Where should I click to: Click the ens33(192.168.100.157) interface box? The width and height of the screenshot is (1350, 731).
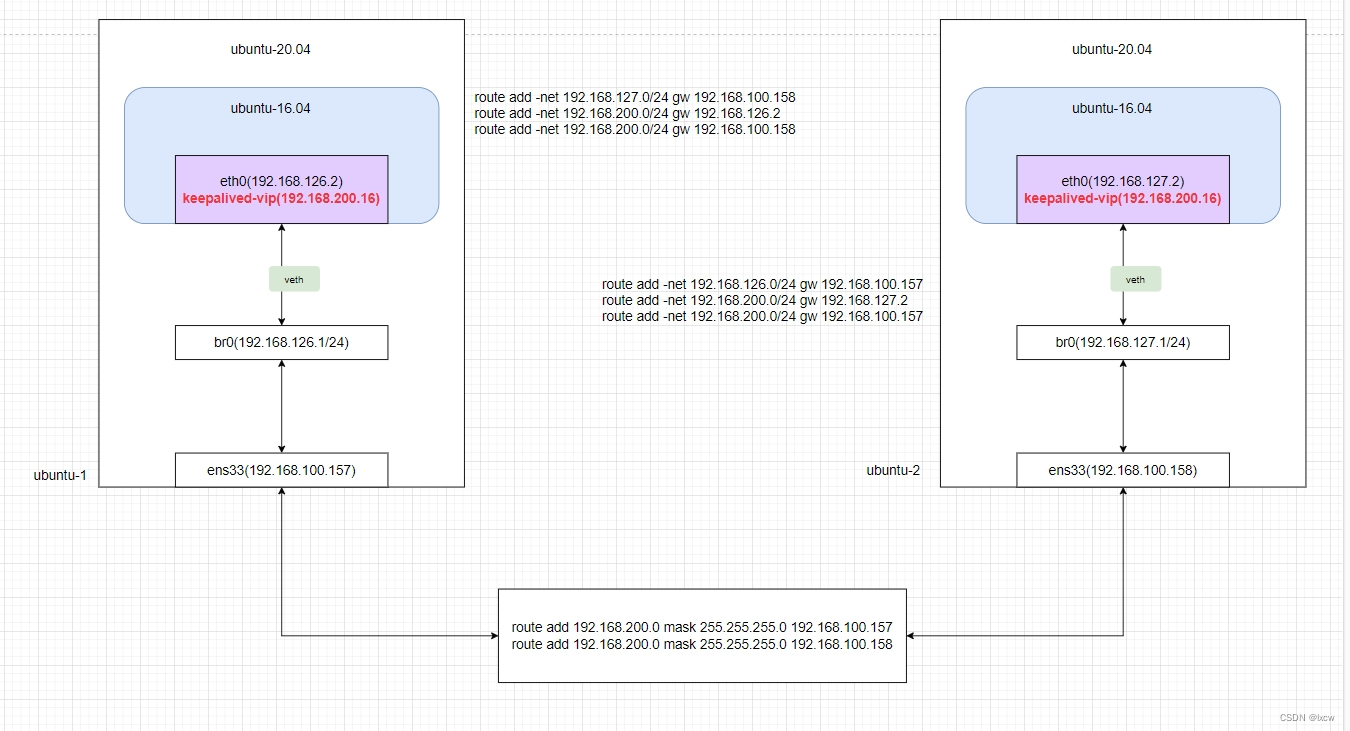point(281,470)
